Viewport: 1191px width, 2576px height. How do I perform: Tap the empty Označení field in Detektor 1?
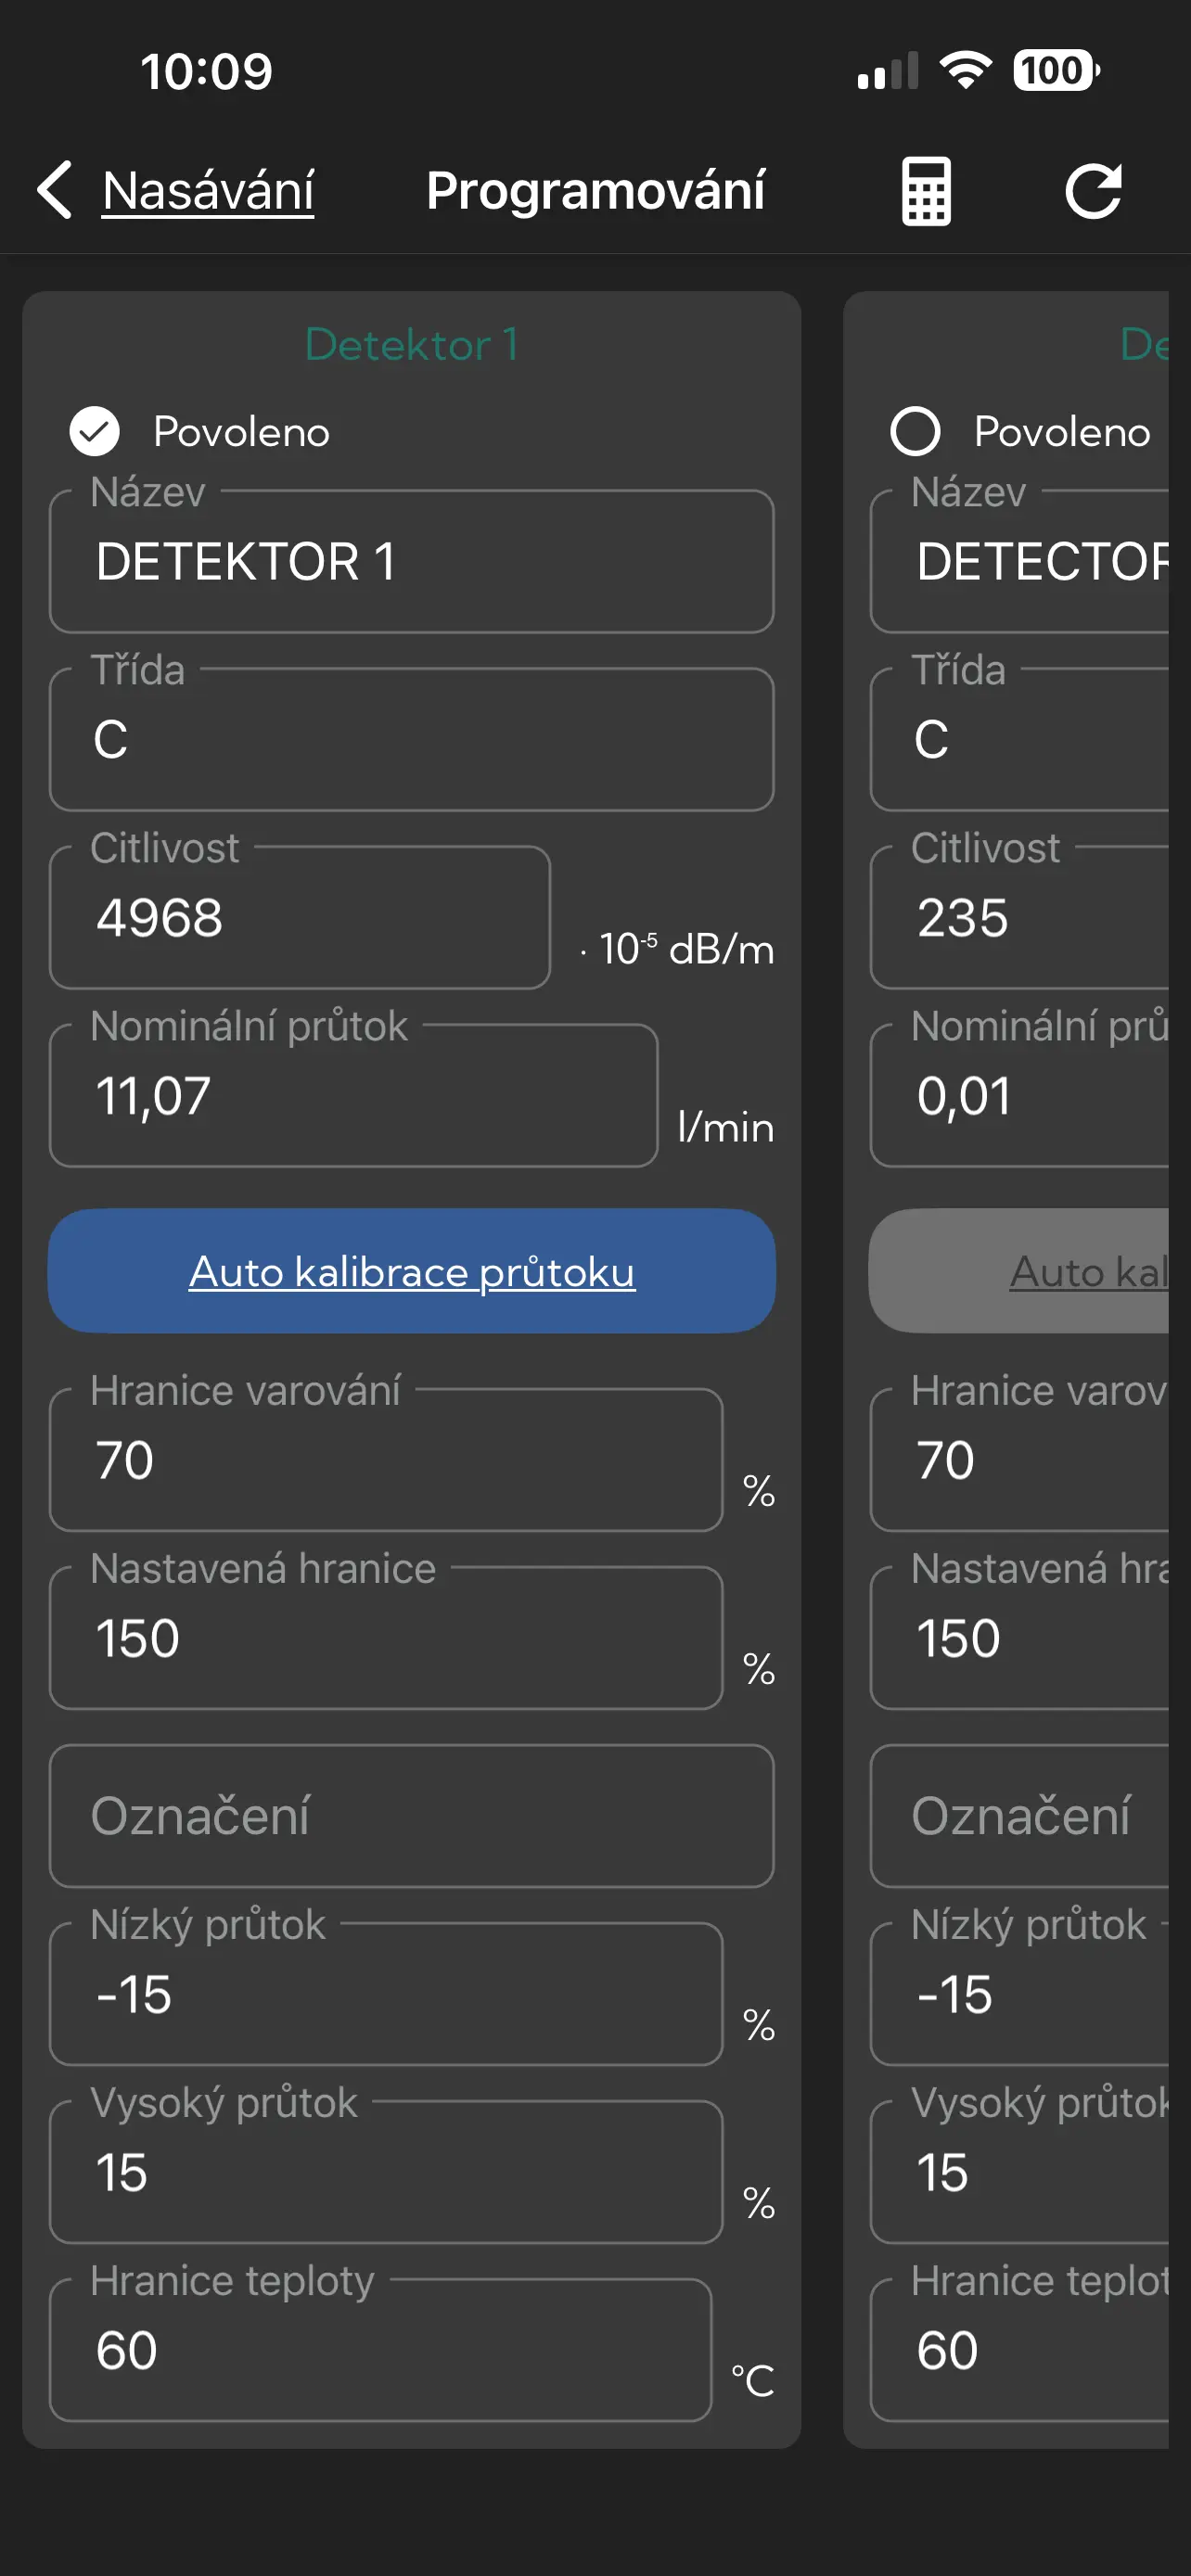click(411, 1816)
